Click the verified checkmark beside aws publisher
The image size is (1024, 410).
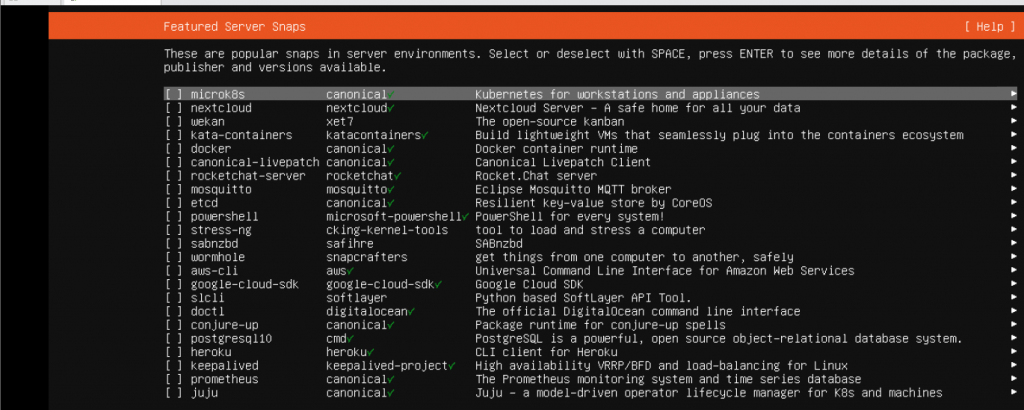pos(351,270)
